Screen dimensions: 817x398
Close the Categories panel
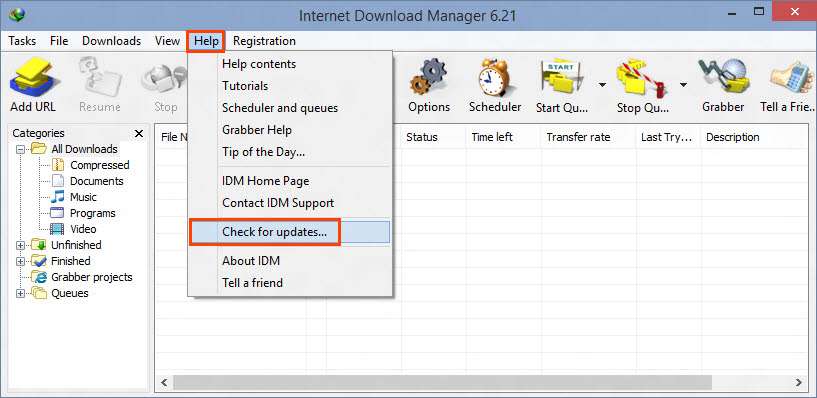coord(139,134)
